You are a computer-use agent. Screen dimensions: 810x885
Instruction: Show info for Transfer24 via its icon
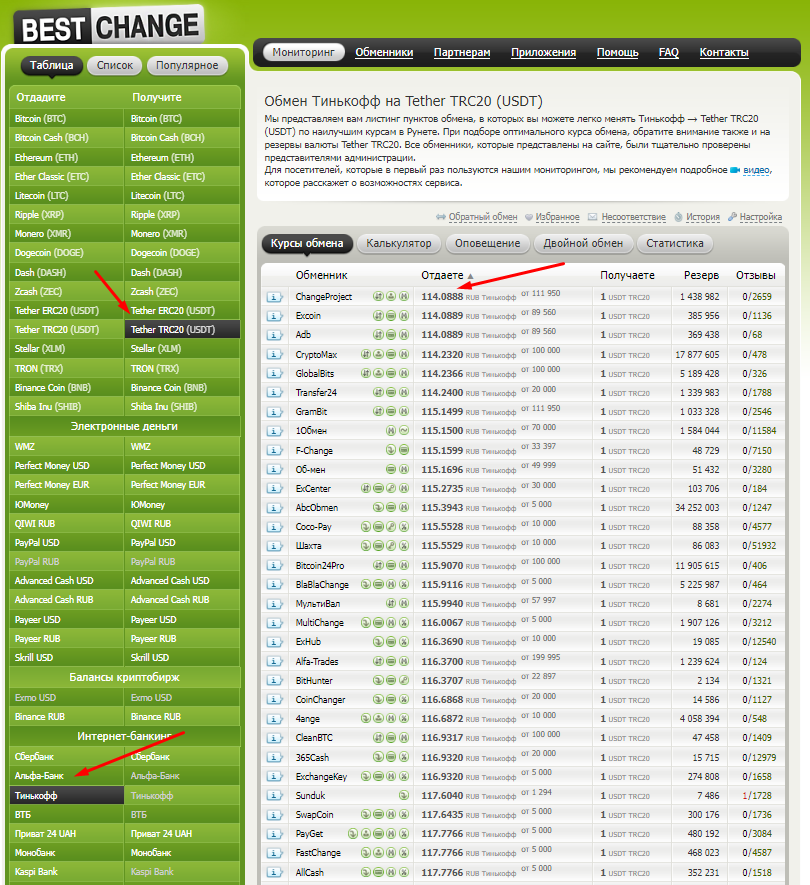pos(274,393)
